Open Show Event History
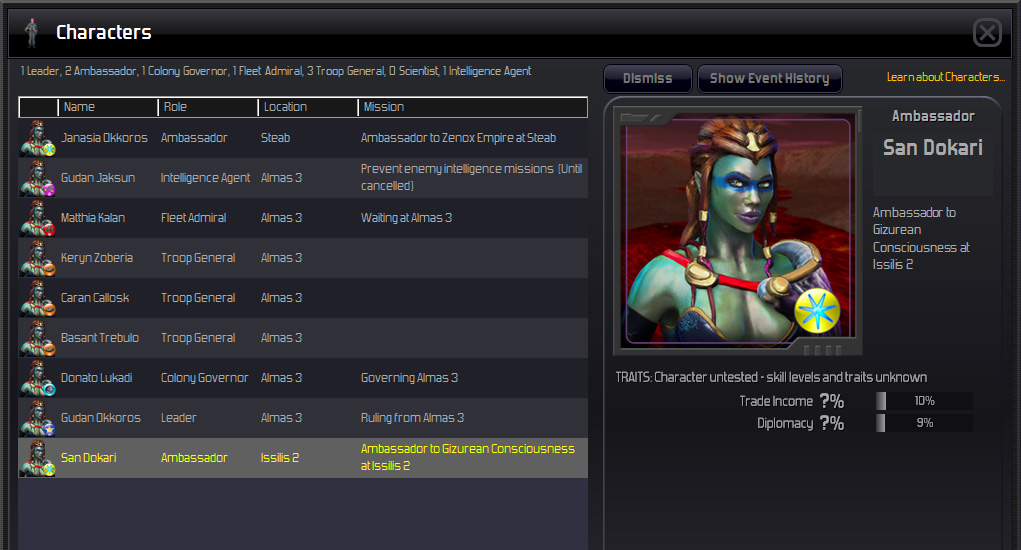The height and width of the screenshot is (550, 1021). [769, 79]
